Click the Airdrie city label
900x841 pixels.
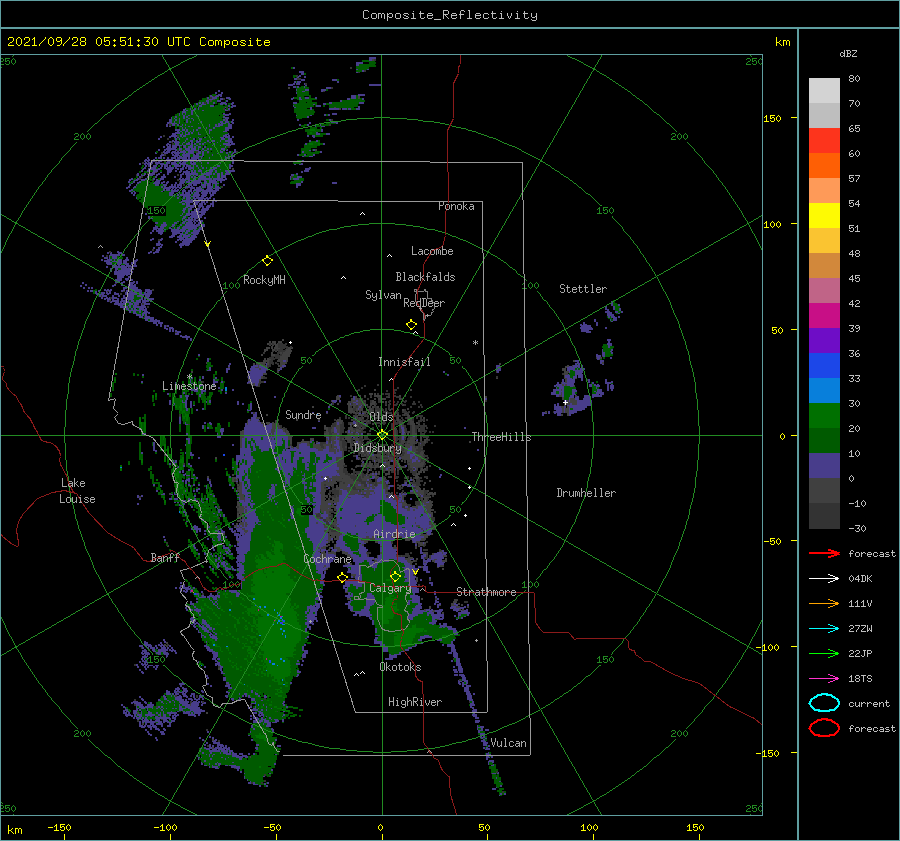[x=394, y=534]
